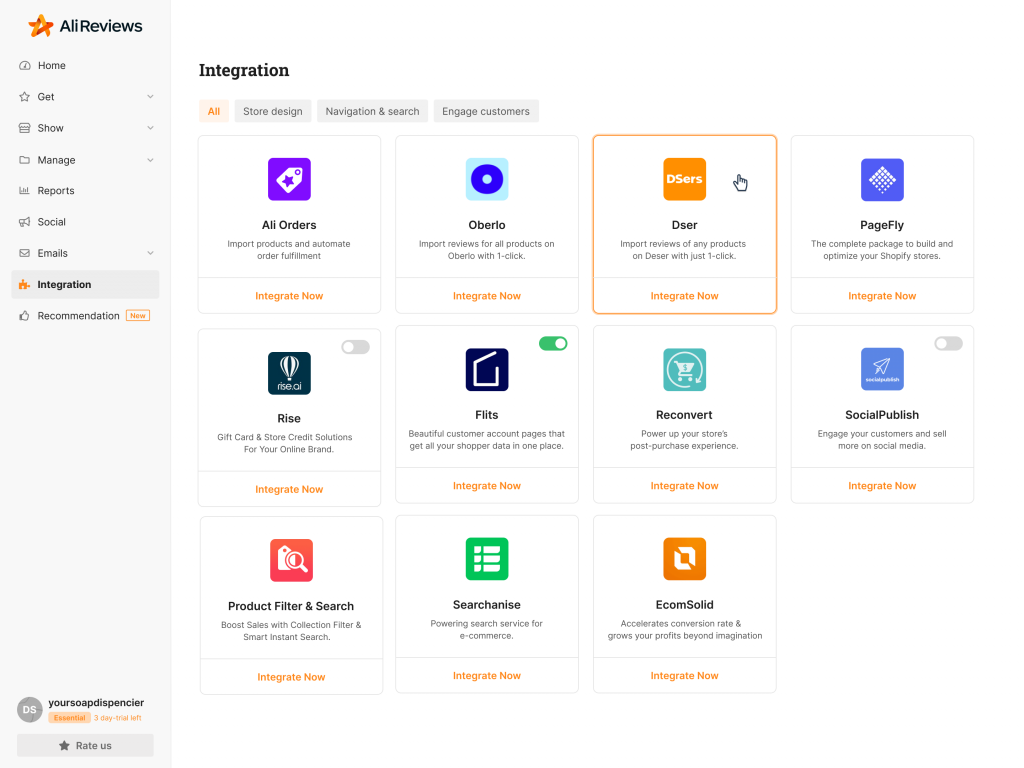Viewport: 1024px width, 768px height.
Task: Switch to Navigation & search tab
Action: 372,111
